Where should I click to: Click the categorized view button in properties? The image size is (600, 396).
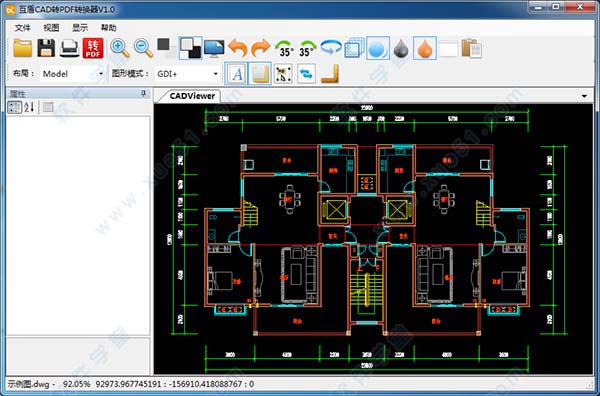tap(15, 108)
